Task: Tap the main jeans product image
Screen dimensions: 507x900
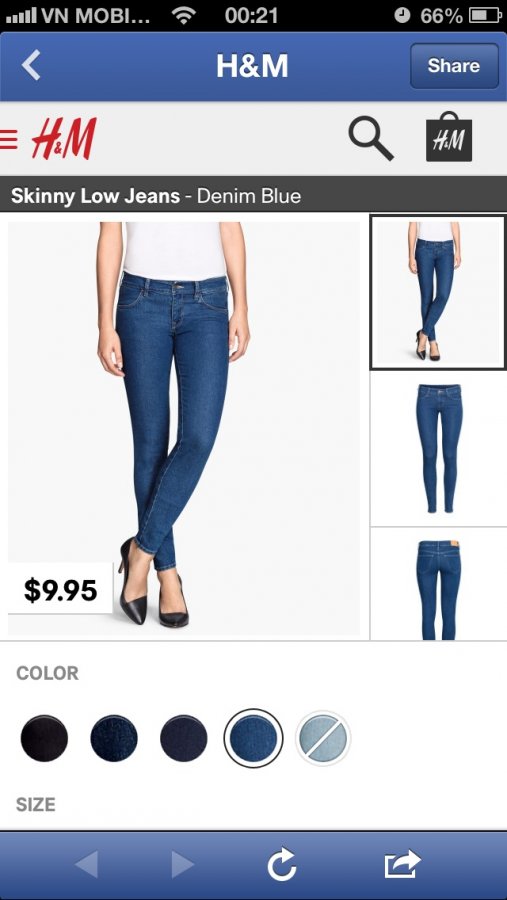Action: (184, 428)
